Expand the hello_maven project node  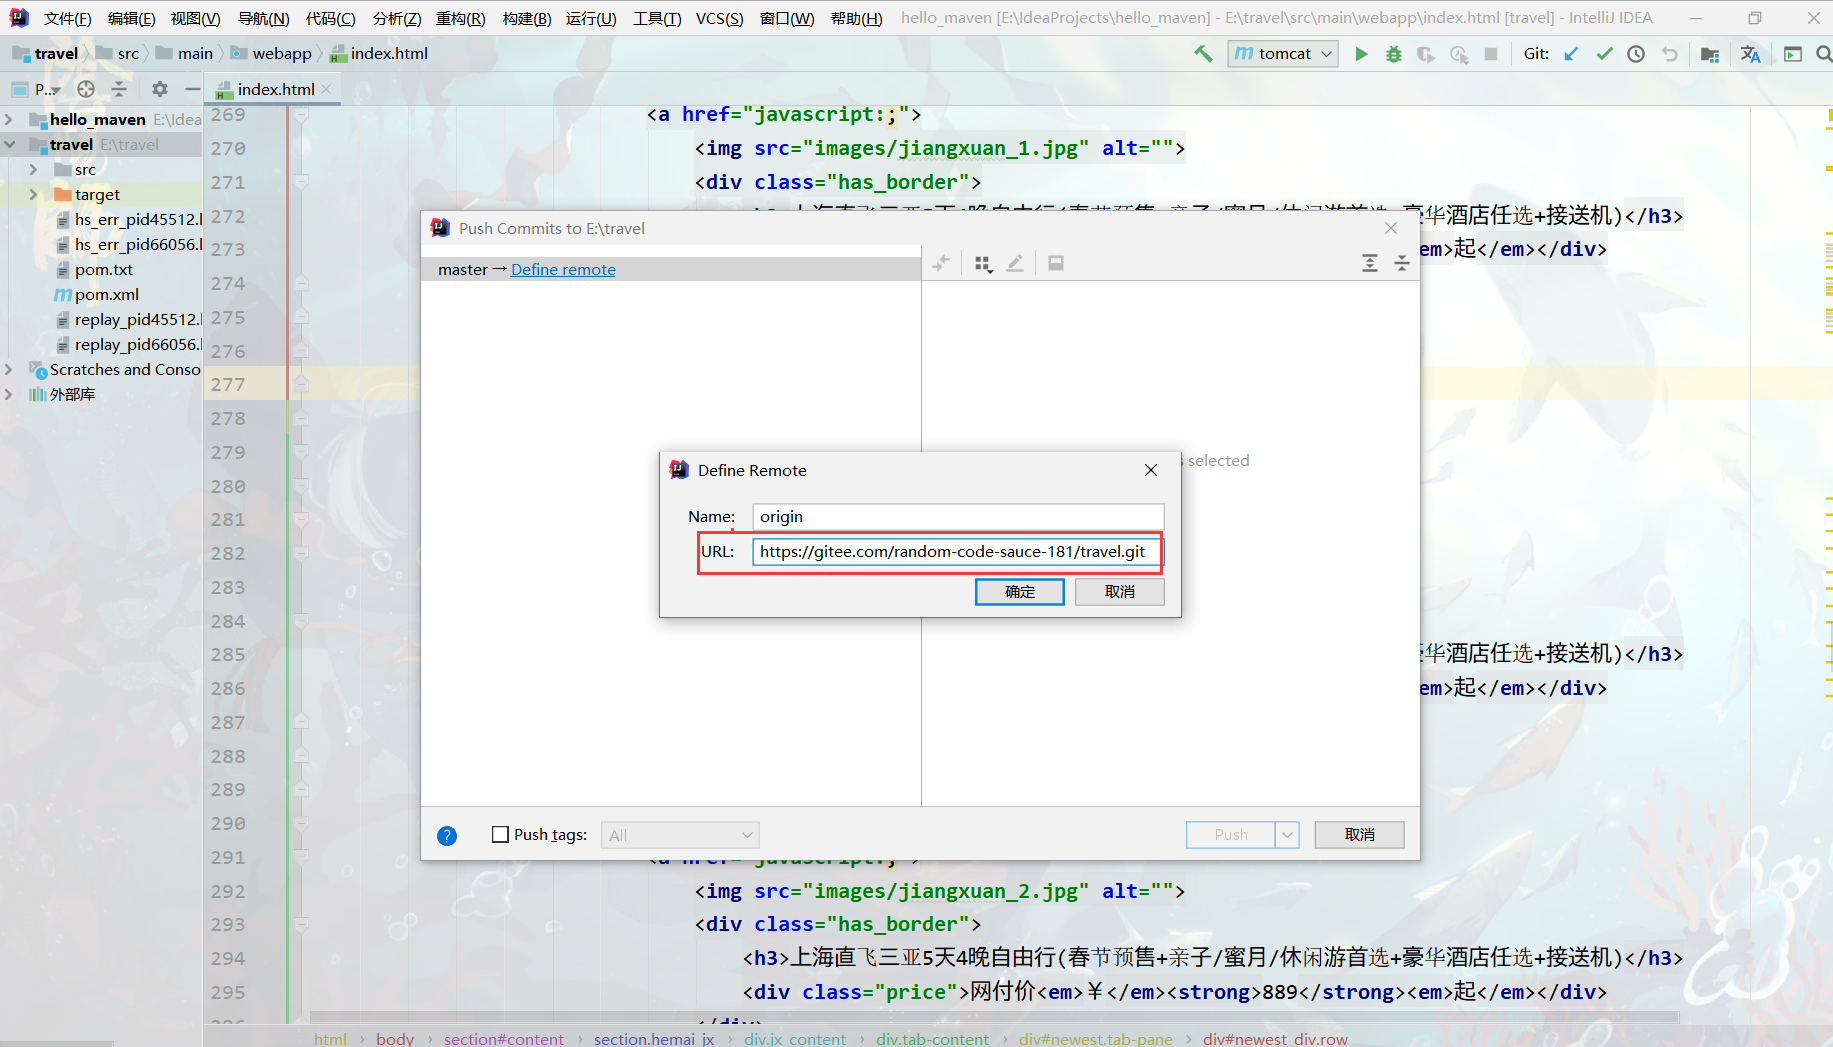[x=9, y=120]
